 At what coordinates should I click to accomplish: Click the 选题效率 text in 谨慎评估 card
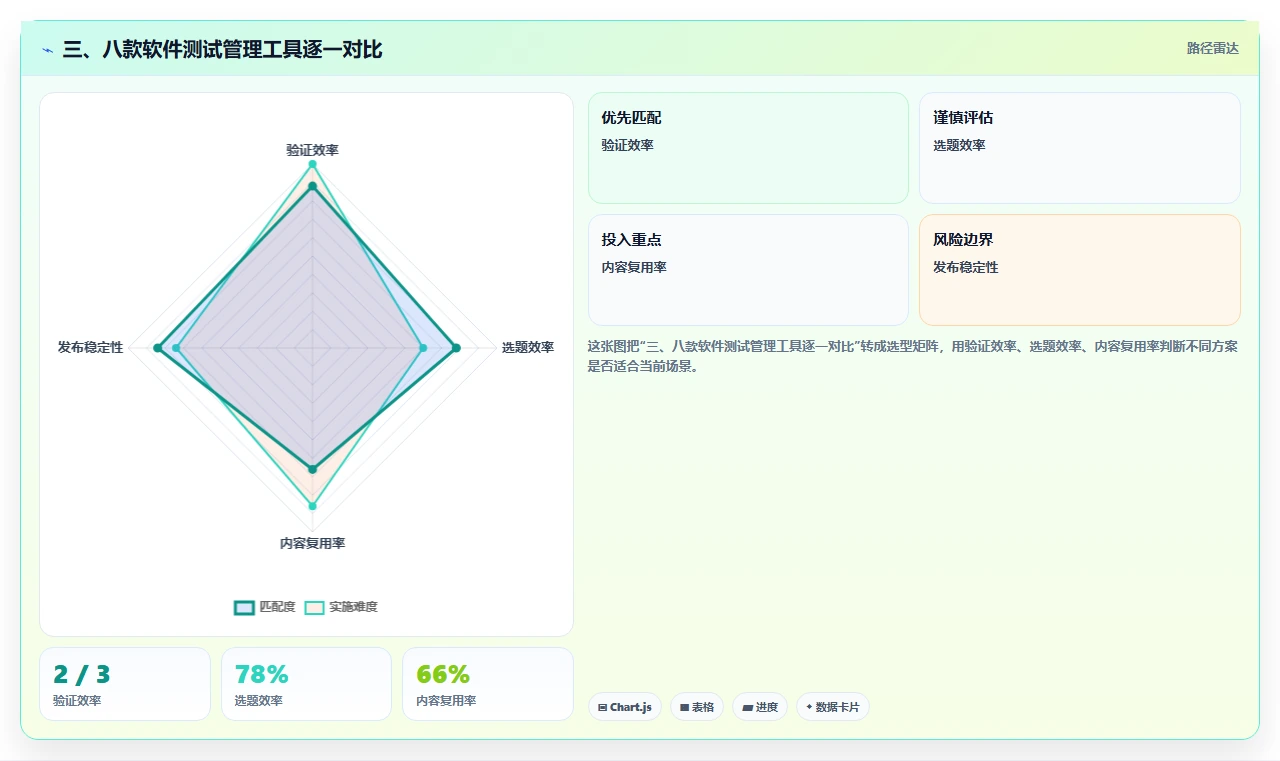(959, 145)
